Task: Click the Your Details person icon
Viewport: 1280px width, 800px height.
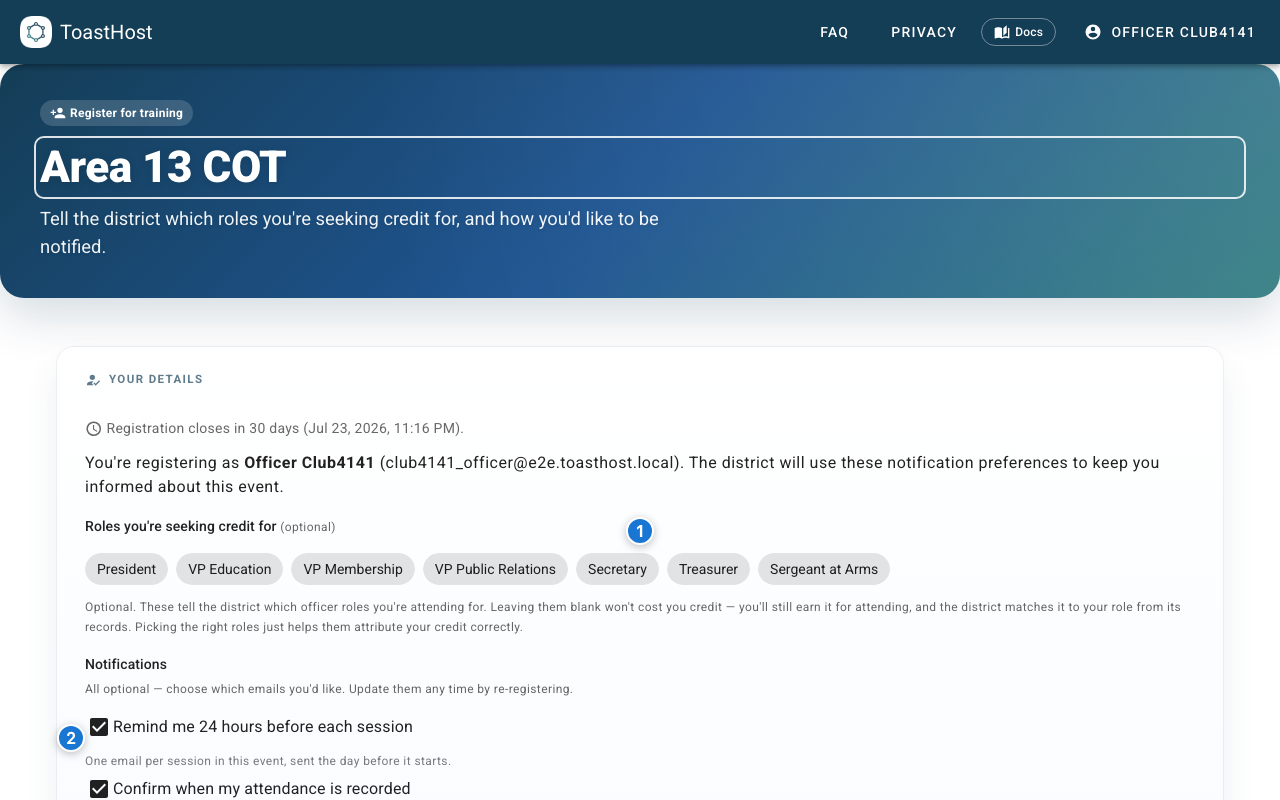Action: coord(93,380)
